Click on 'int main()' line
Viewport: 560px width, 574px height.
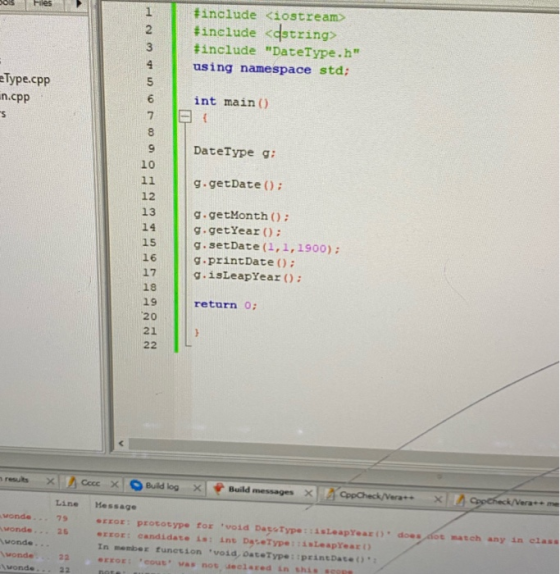click(x=231, y=101)
